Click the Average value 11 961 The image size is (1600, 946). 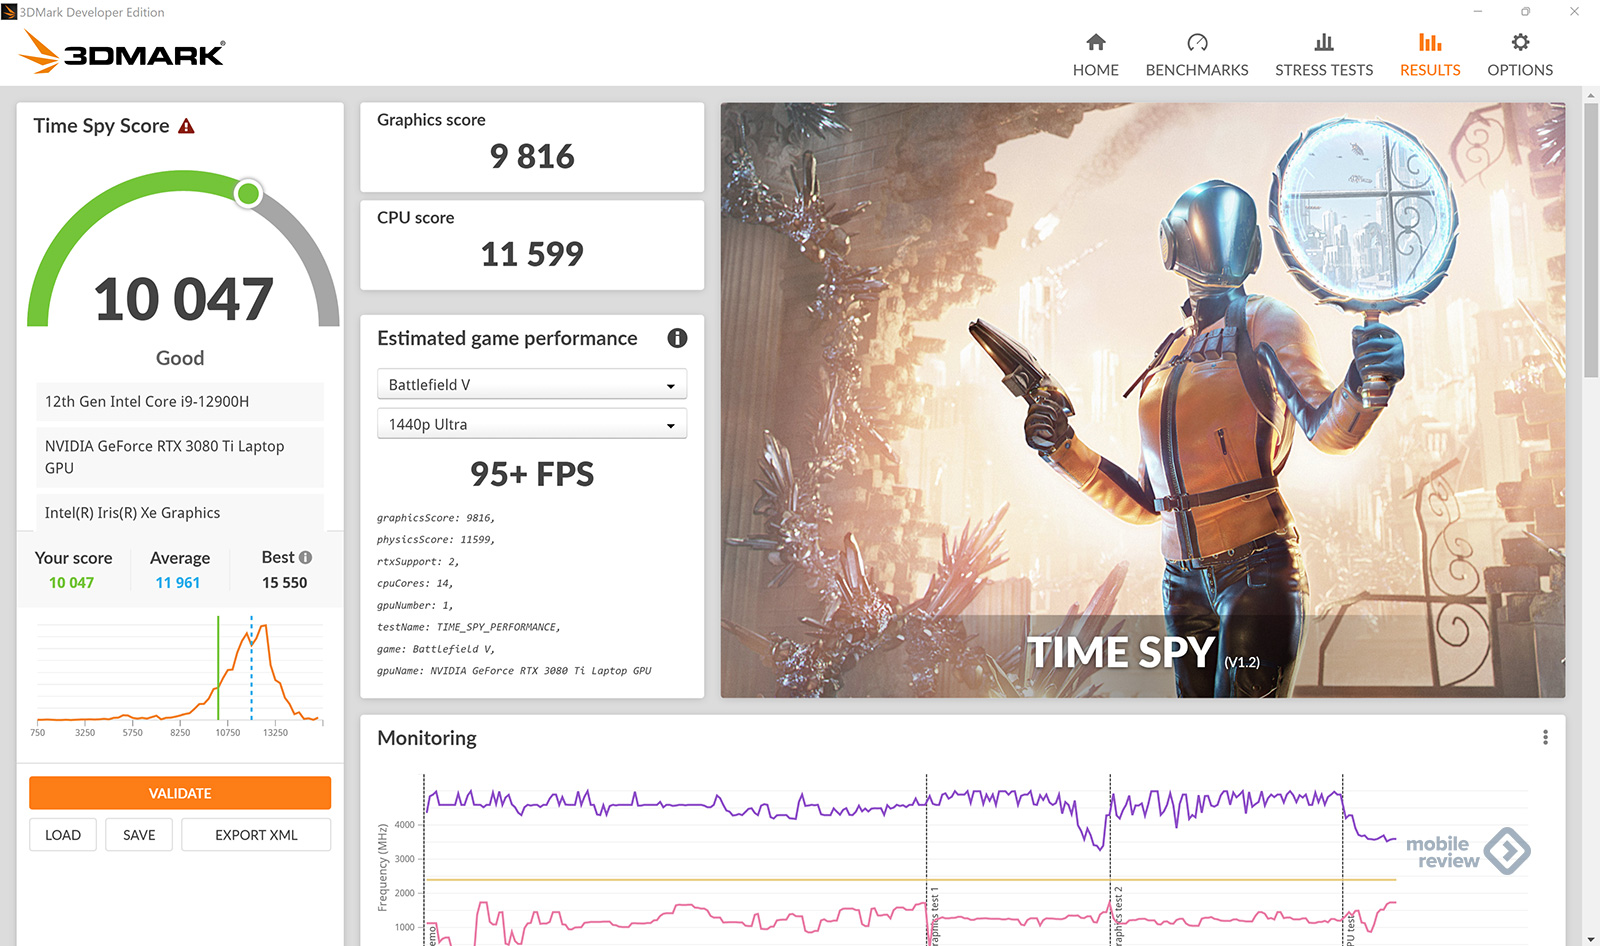pos(178,583)
